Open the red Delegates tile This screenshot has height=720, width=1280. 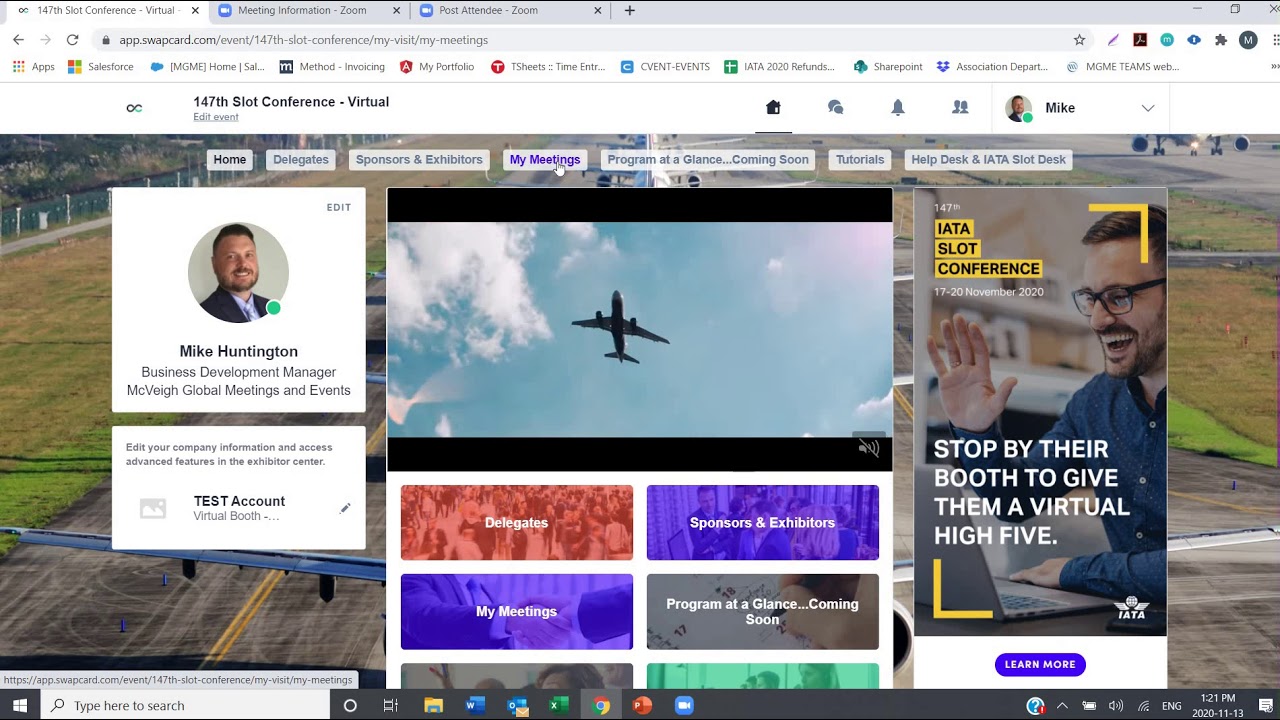click(x=517, y=523)
